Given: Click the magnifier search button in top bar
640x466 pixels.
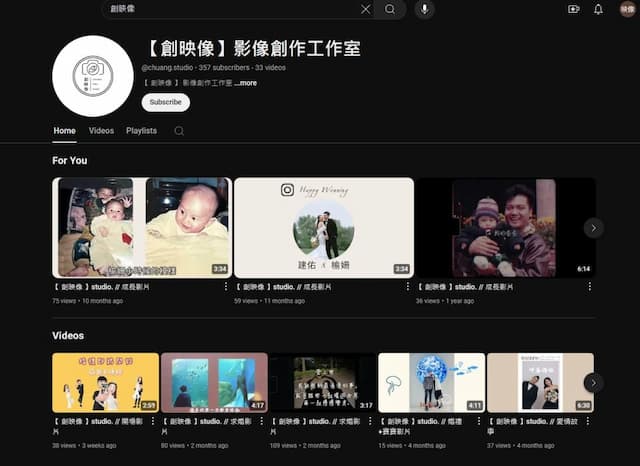Looking at the screenshot, I should (390, 9).
